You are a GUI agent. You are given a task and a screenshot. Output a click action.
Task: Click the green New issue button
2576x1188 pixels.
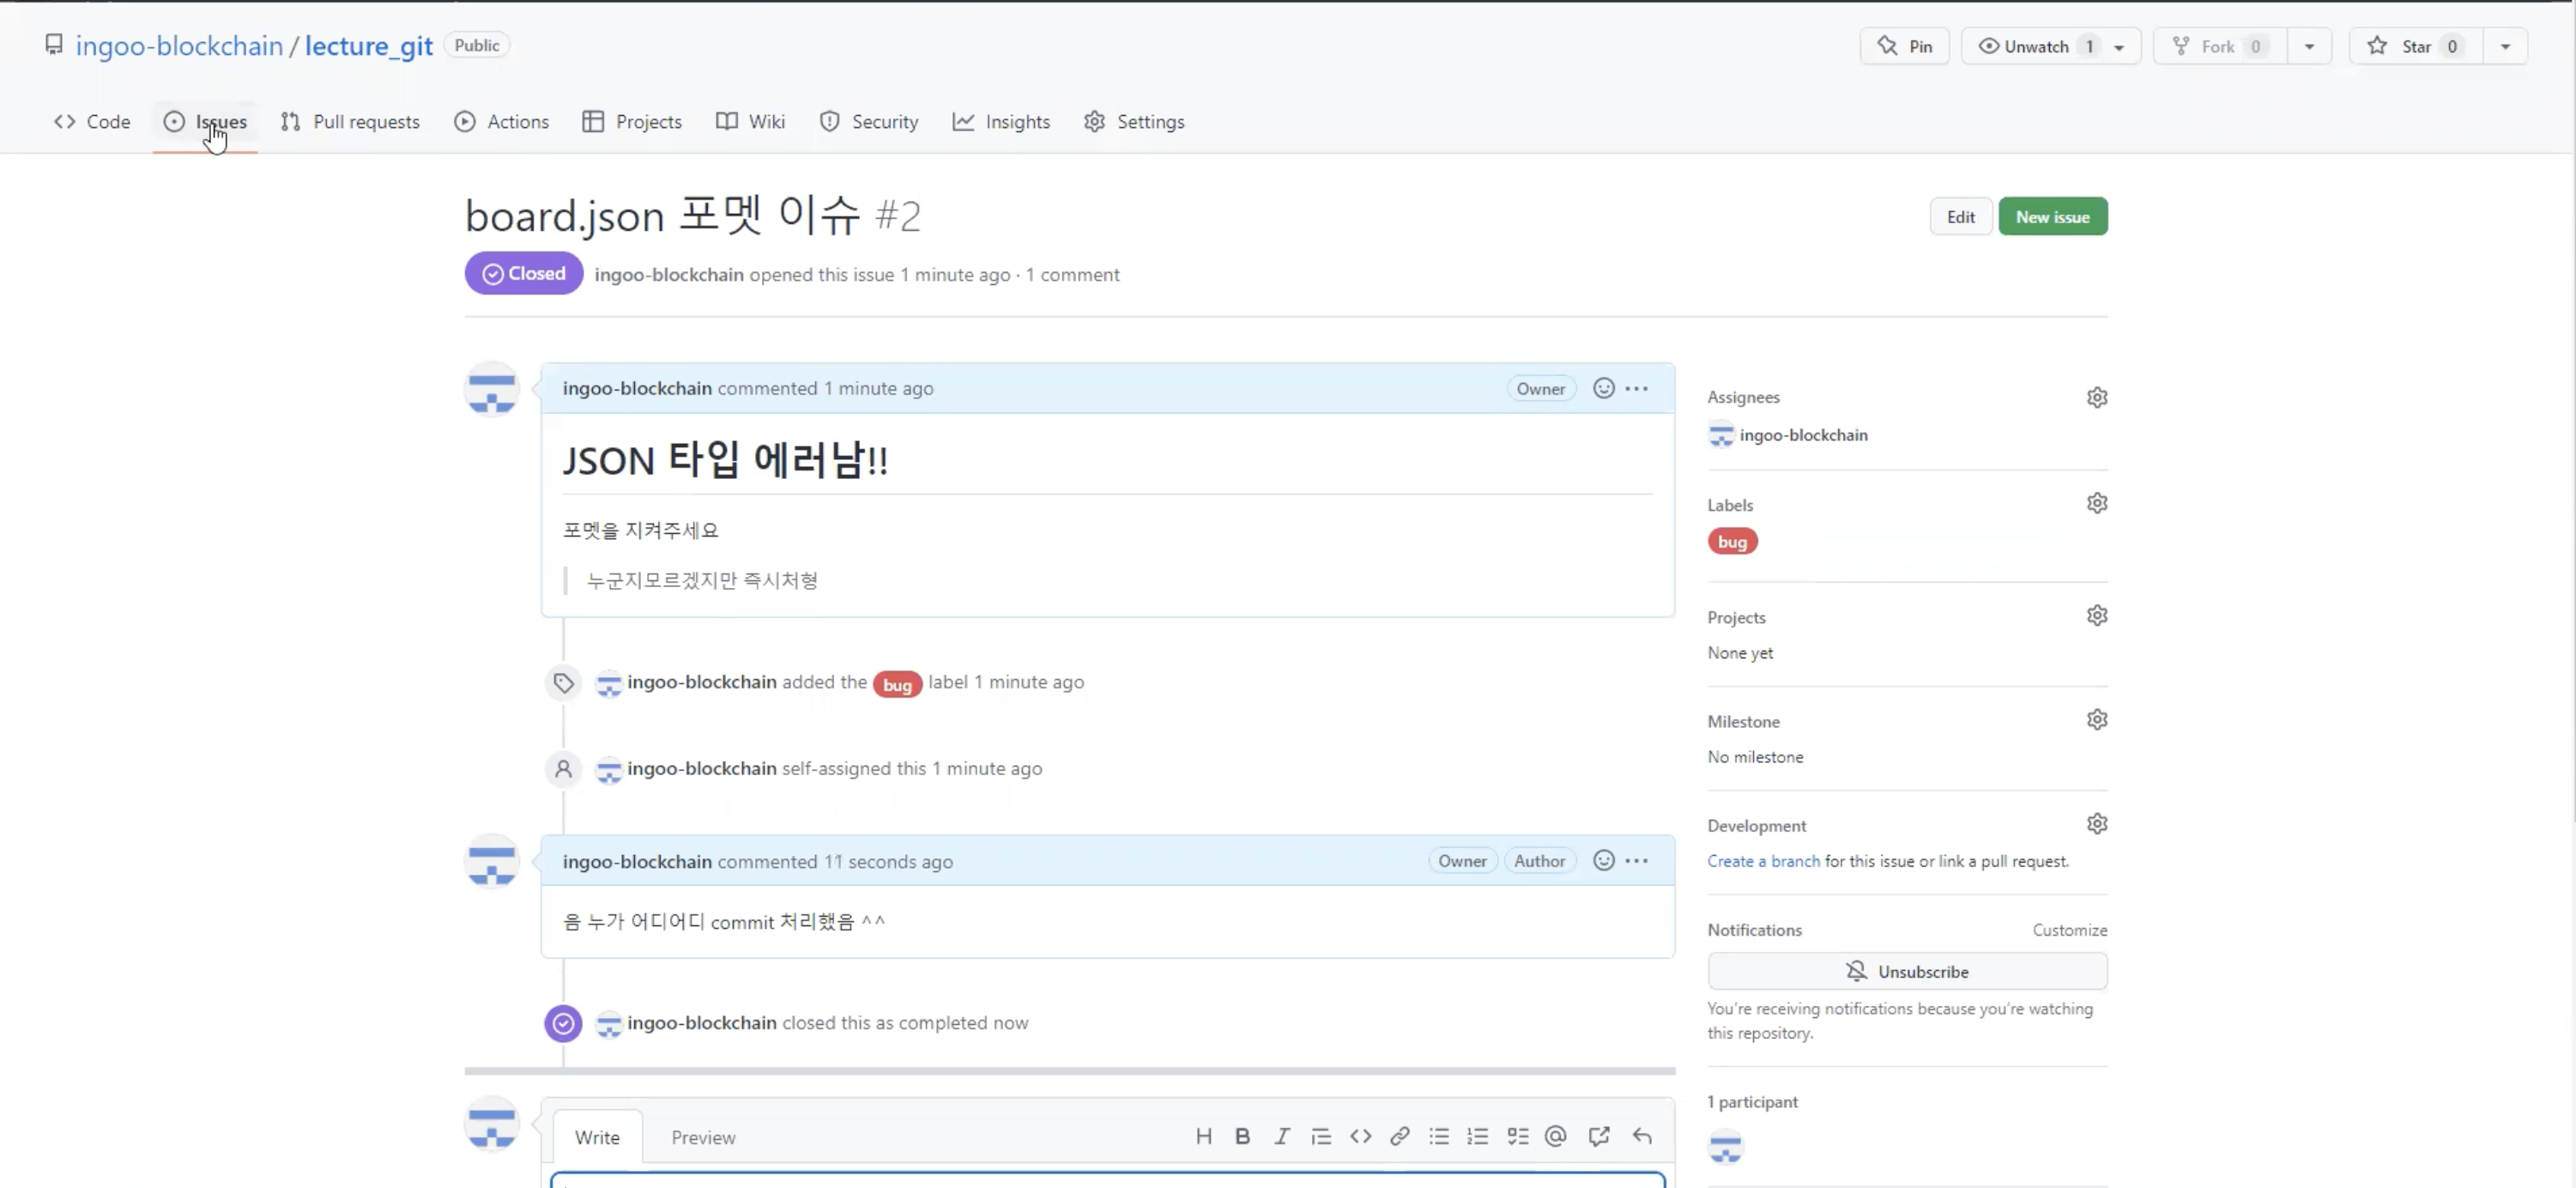(x=2052, y=216)
